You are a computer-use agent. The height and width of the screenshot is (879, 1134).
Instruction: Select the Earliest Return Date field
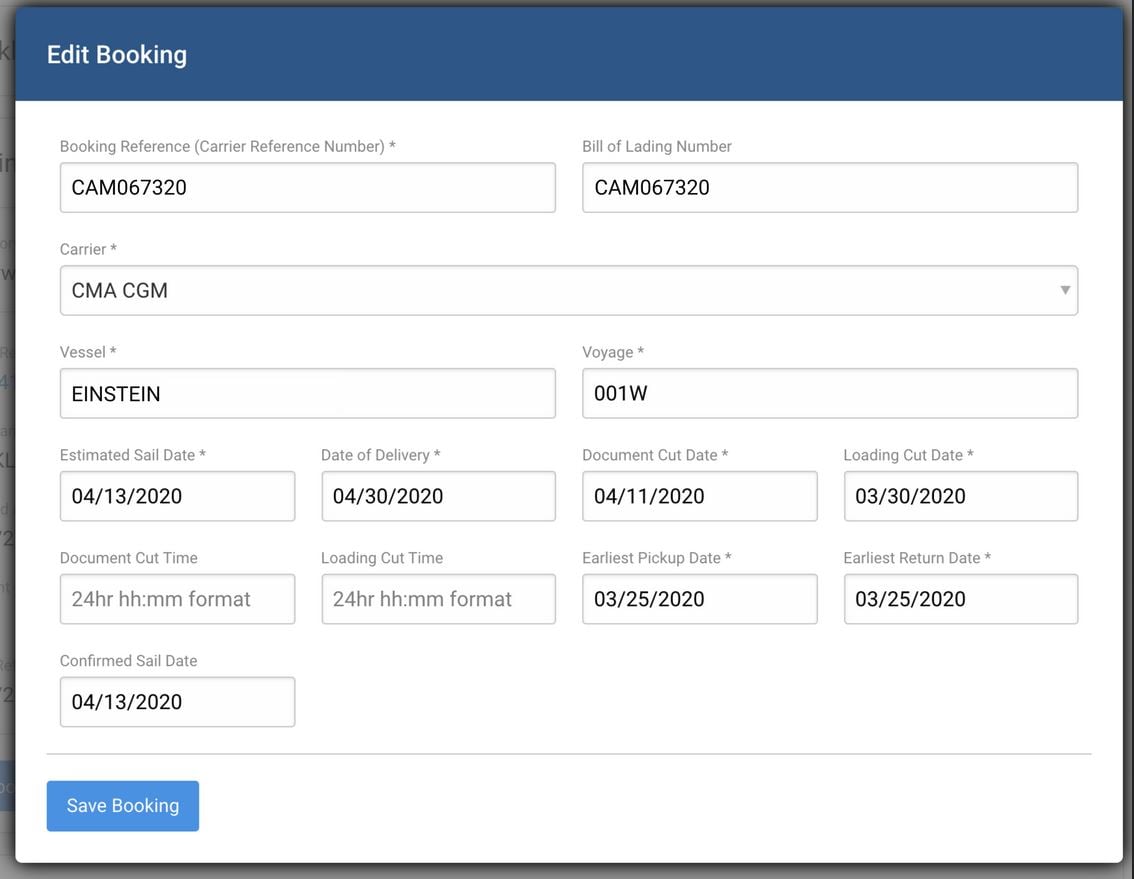[x=960, y=599]
